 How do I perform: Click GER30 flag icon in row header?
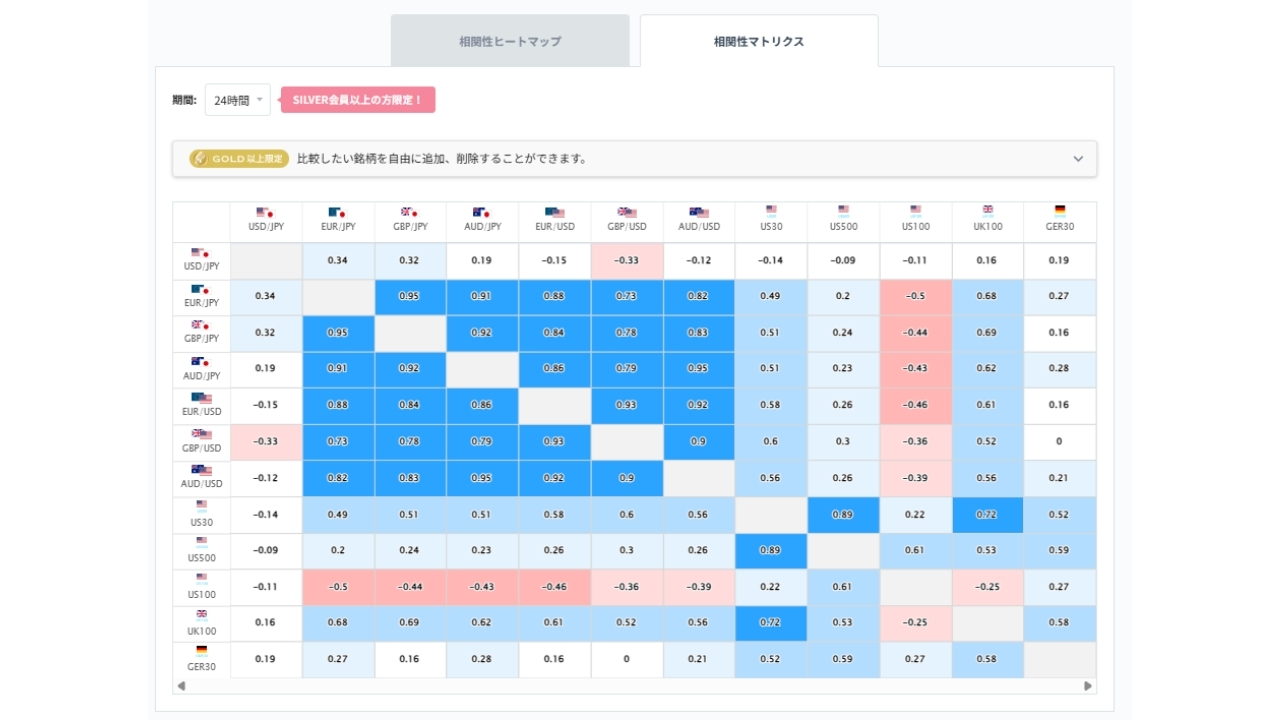coord(201,651)
